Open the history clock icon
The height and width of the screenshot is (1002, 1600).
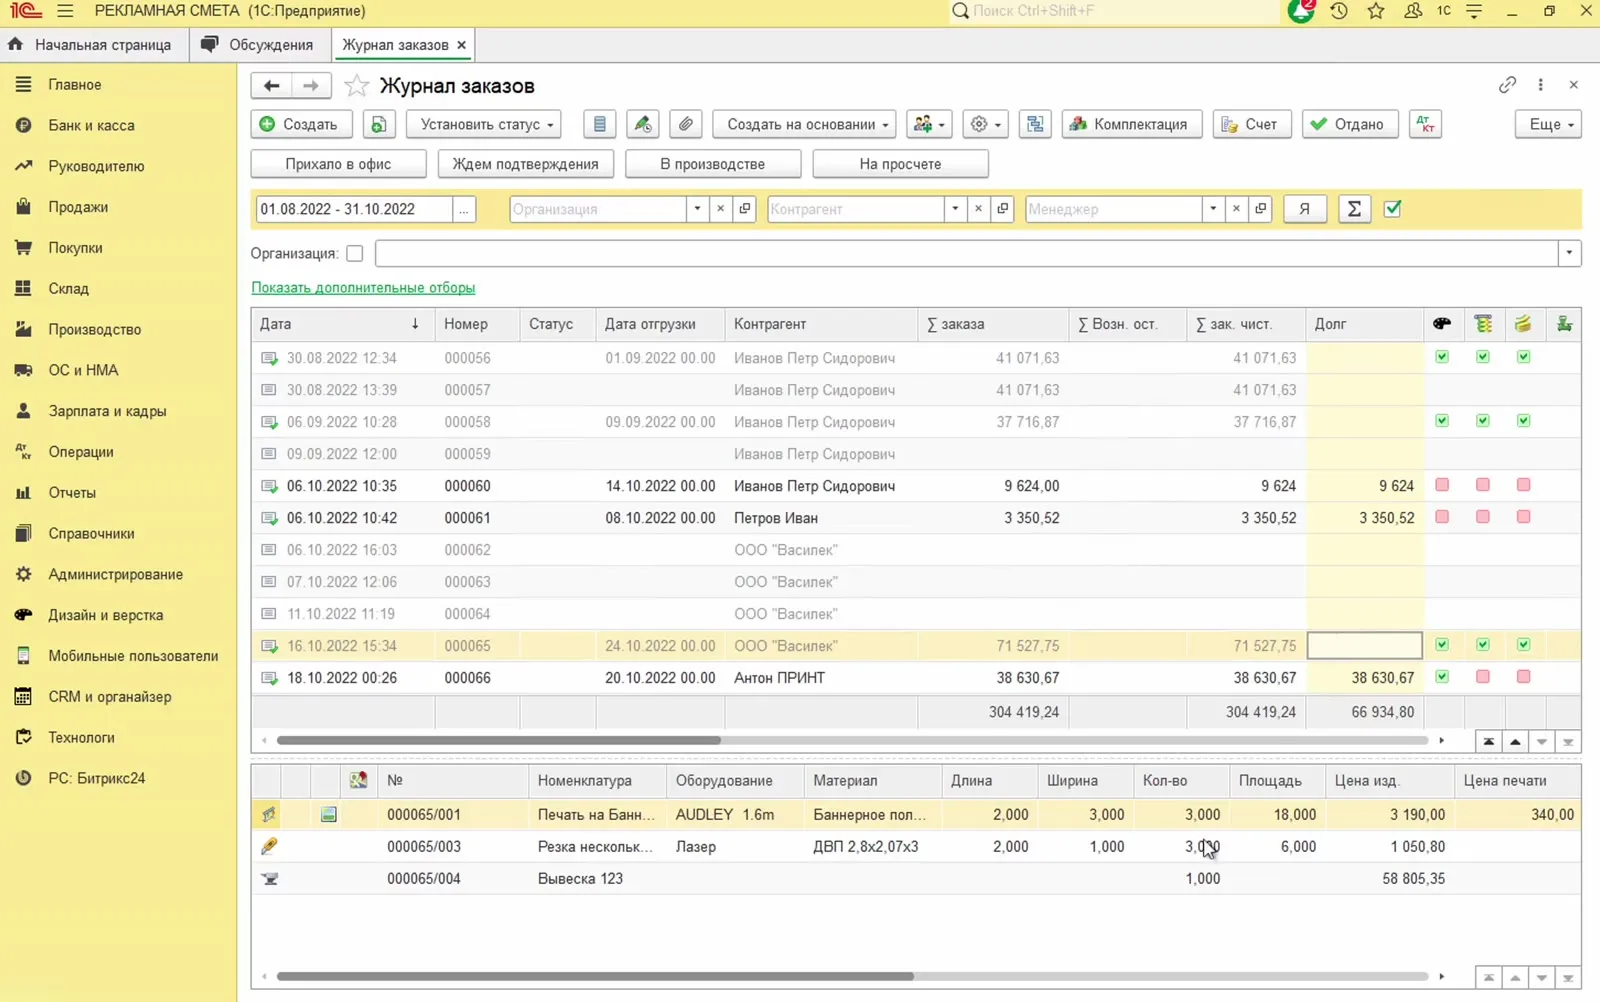click(1339, 11)
